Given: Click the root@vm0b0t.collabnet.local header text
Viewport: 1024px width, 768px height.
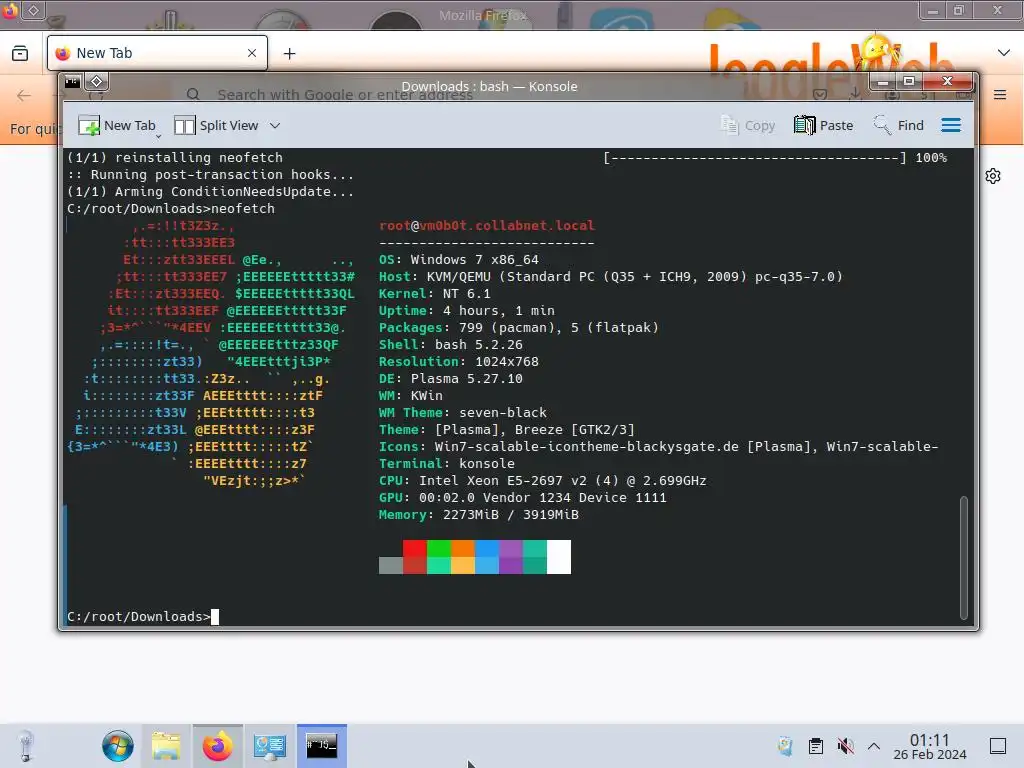Looking at the screenshot, I should coord(487,225).
